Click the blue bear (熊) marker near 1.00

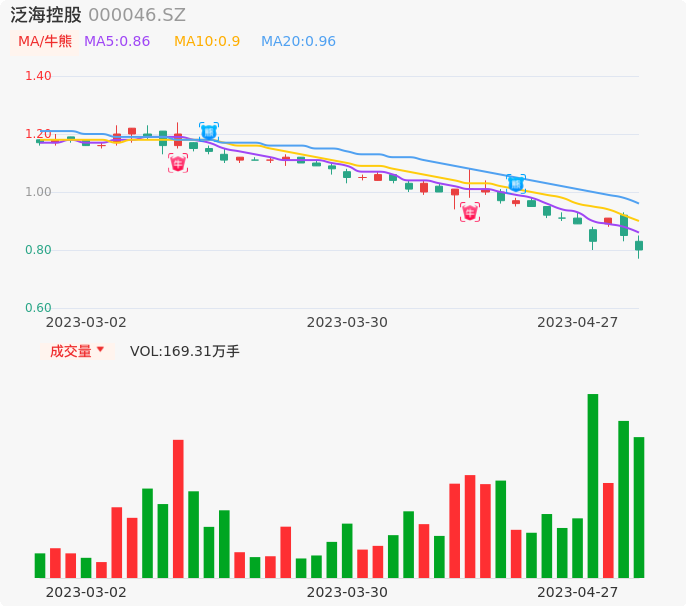click(x=516, y=183)
